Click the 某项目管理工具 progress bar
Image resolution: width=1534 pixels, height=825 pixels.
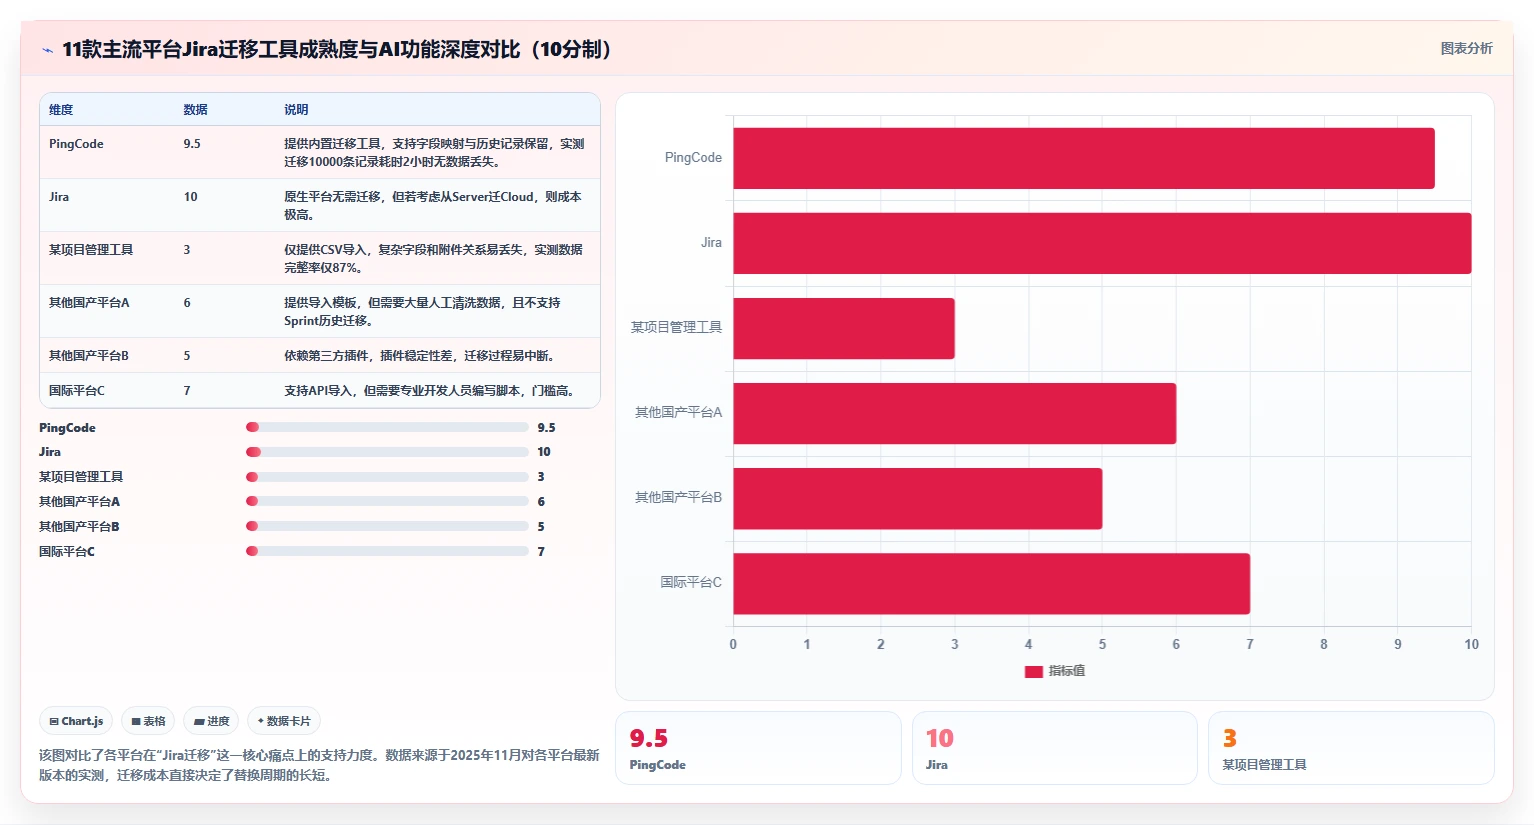387,477
